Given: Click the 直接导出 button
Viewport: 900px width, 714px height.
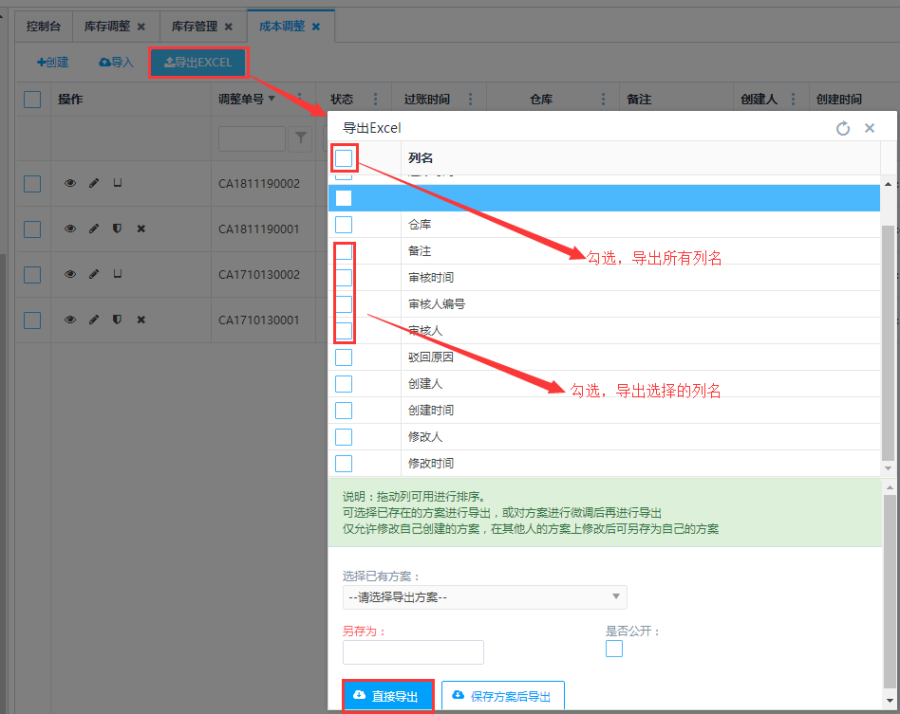Looking at the screenshot, I should (x=388, y=696).
